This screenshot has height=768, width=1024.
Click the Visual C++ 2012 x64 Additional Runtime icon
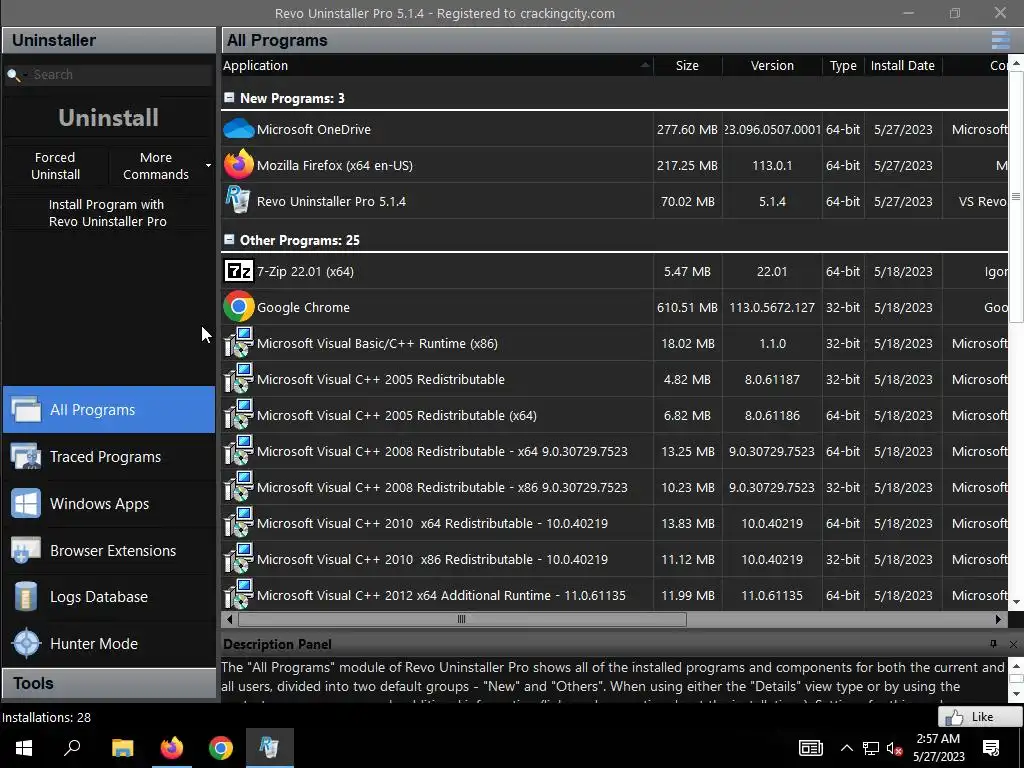(238, 594)
